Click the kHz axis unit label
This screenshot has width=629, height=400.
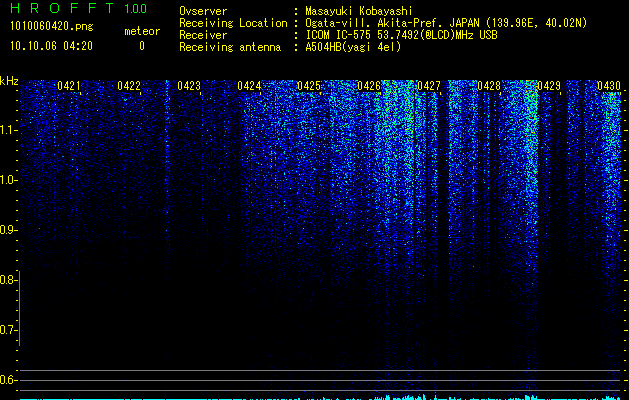pos(9,81)
